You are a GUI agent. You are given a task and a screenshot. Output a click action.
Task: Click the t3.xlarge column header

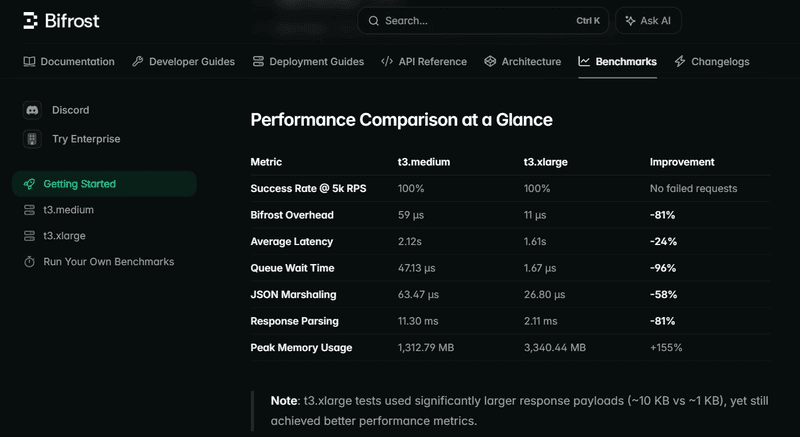click(545, 162)
